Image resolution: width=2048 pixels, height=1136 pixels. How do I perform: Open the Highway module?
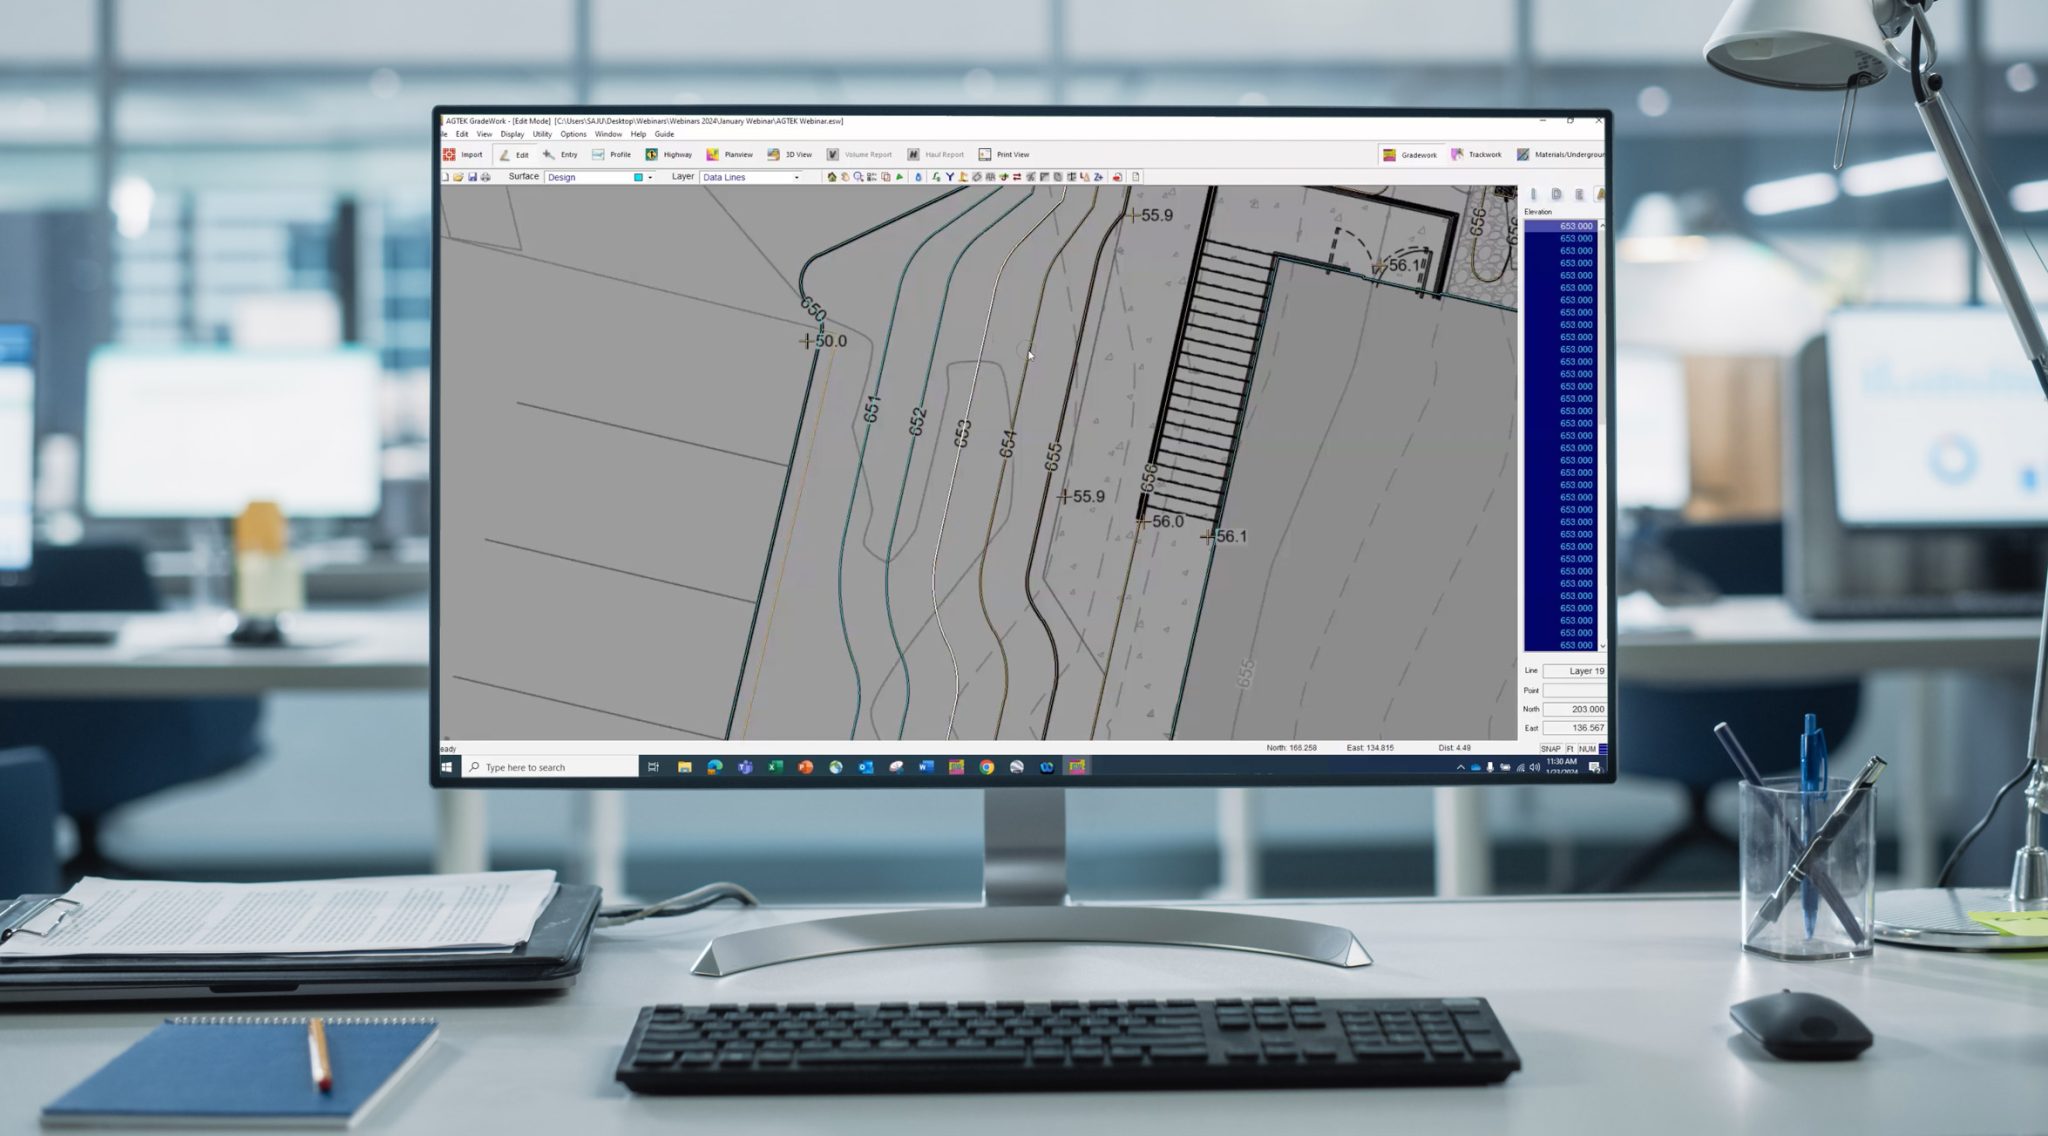tap(668, 154)
